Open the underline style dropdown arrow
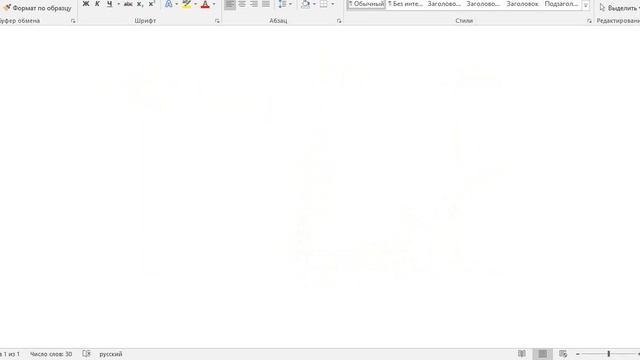Viewport: 640px width, 360px height. coord(118,4)
